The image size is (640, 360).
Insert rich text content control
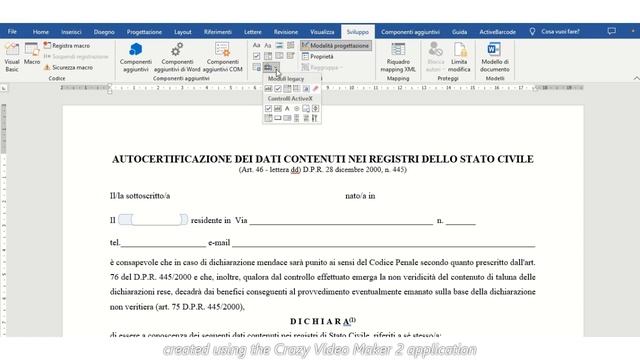coord(257,45)
